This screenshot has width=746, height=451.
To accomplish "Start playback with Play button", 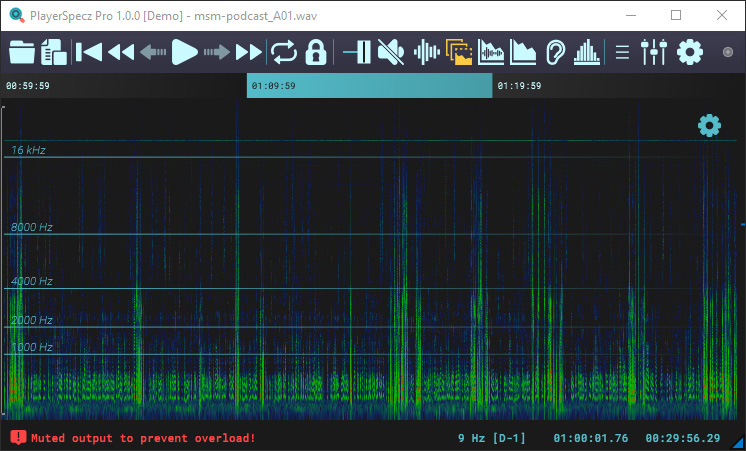I will pos(184,52).
